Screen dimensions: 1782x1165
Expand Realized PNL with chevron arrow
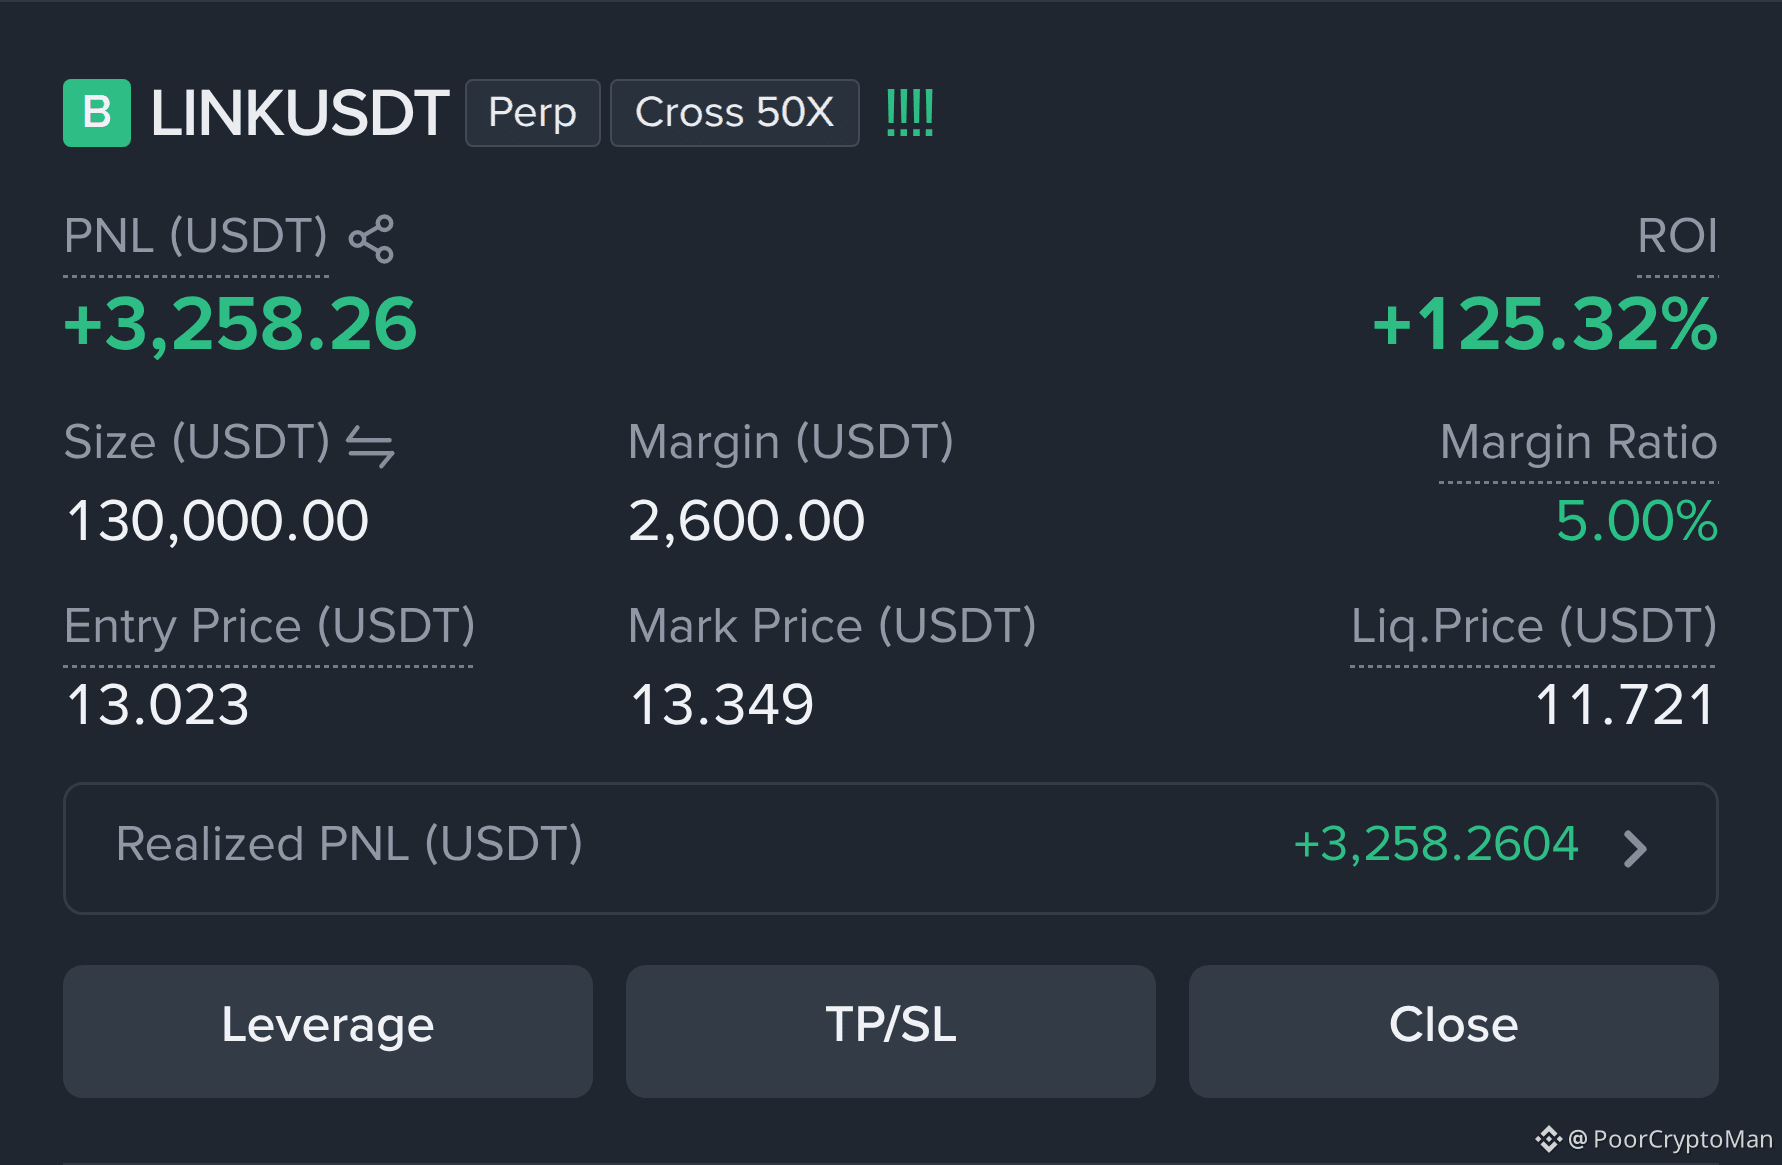click(x=1635, y=849)
